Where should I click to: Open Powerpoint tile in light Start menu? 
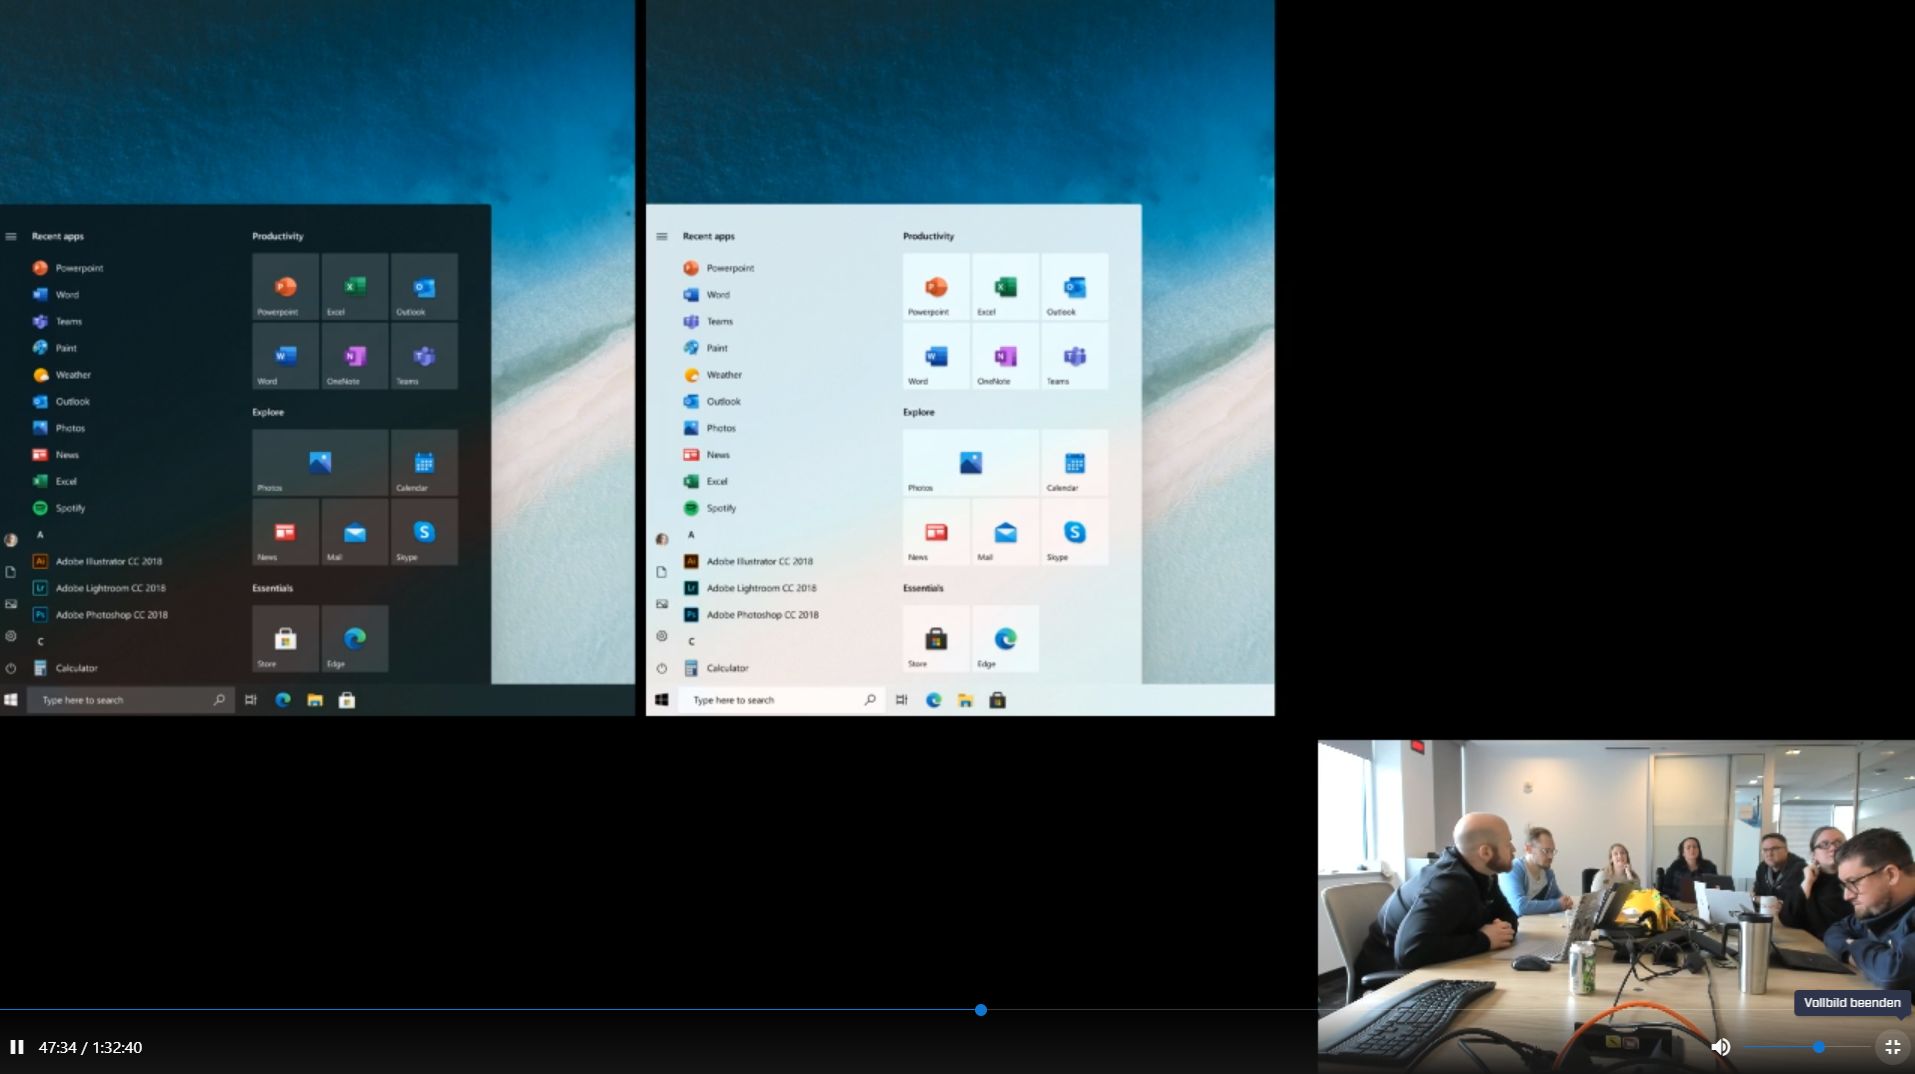point(936,287)
